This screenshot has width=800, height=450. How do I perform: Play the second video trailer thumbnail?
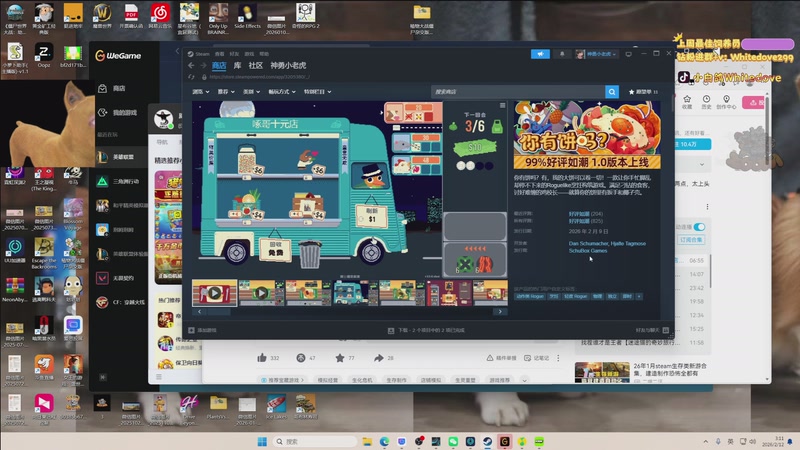pos(261,293)
